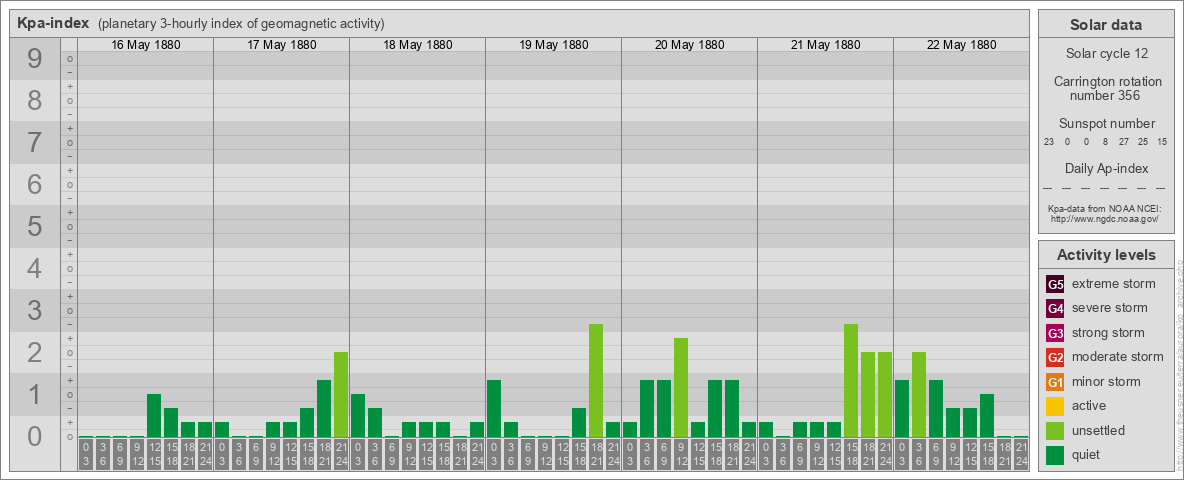
Task: Click the G4 severe storm badge
Action: coord(1055,309)
